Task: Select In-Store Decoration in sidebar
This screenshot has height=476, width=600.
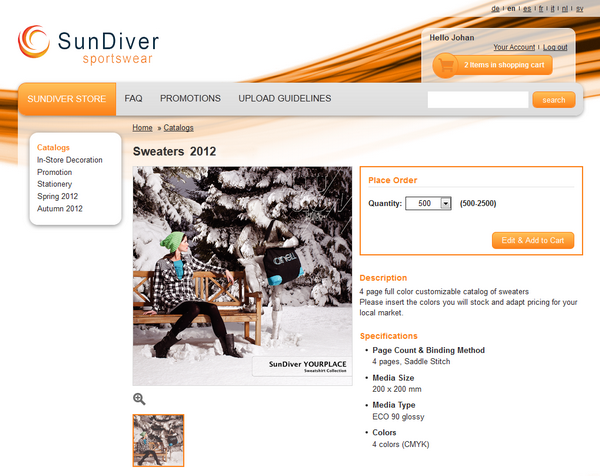Action: (70, 160)
